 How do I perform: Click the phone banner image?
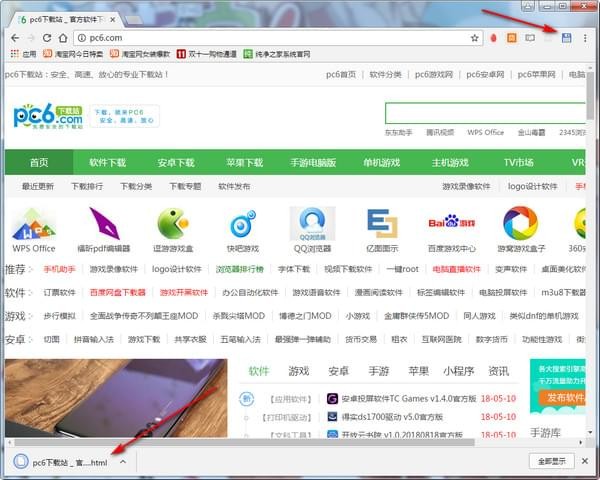(x=116, y=398)
